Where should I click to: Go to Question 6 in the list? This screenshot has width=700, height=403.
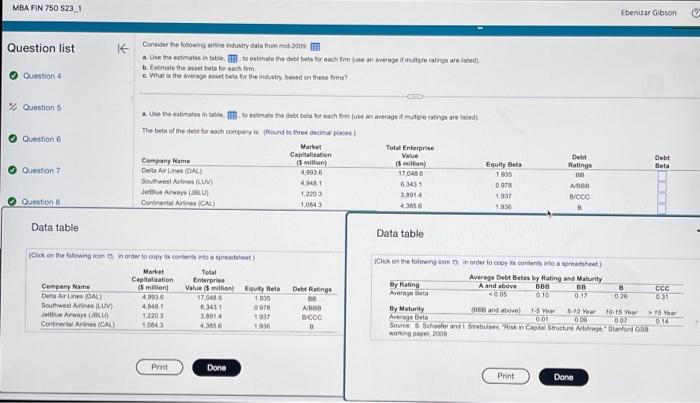[x=42, y=139]
